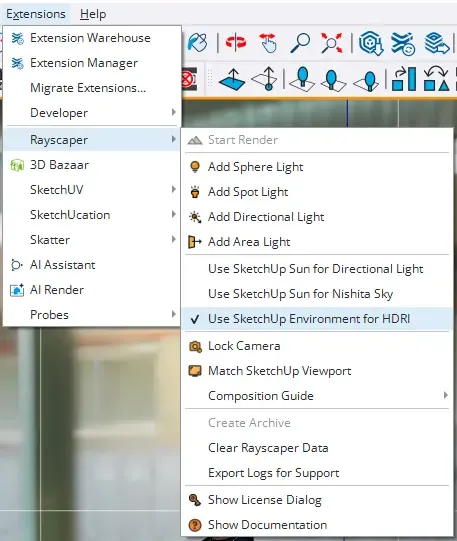The width and height of the screenshot is (457, 541).
Task: Open Extension Warehouse toolbar icon
Action: [x=403, y=43]
